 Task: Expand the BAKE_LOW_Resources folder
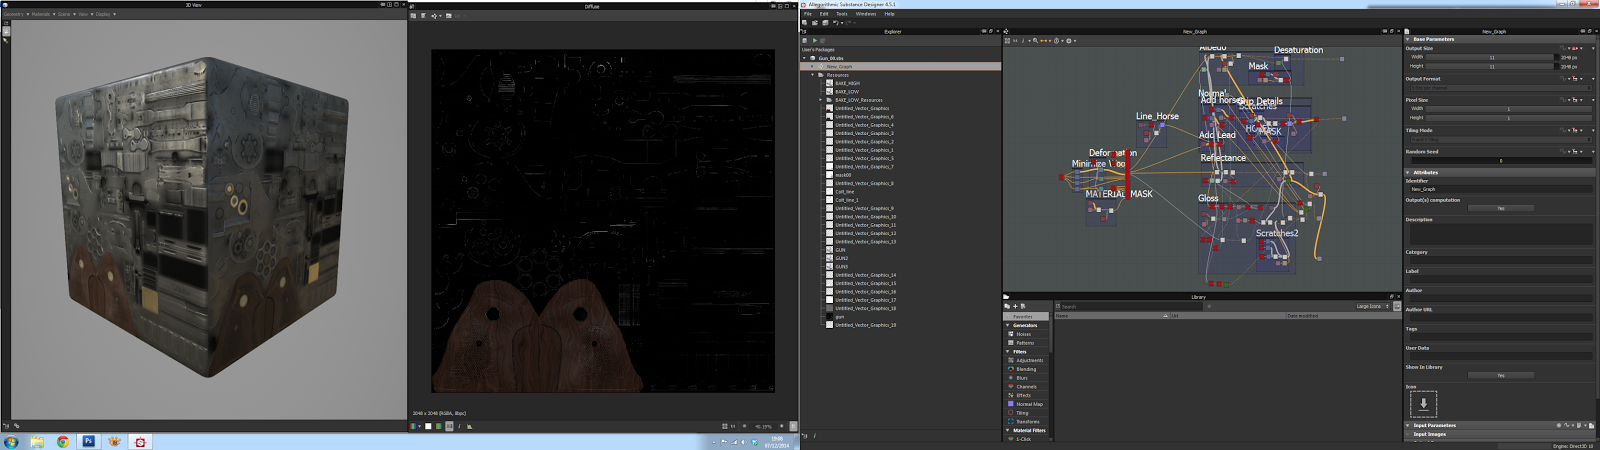[821, 100]
